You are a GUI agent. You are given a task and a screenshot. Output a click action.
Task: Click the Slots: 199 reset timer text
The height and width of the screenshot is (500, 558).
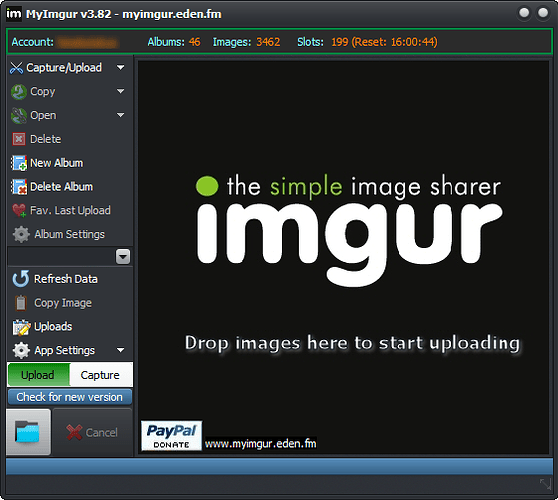point(367,42)
